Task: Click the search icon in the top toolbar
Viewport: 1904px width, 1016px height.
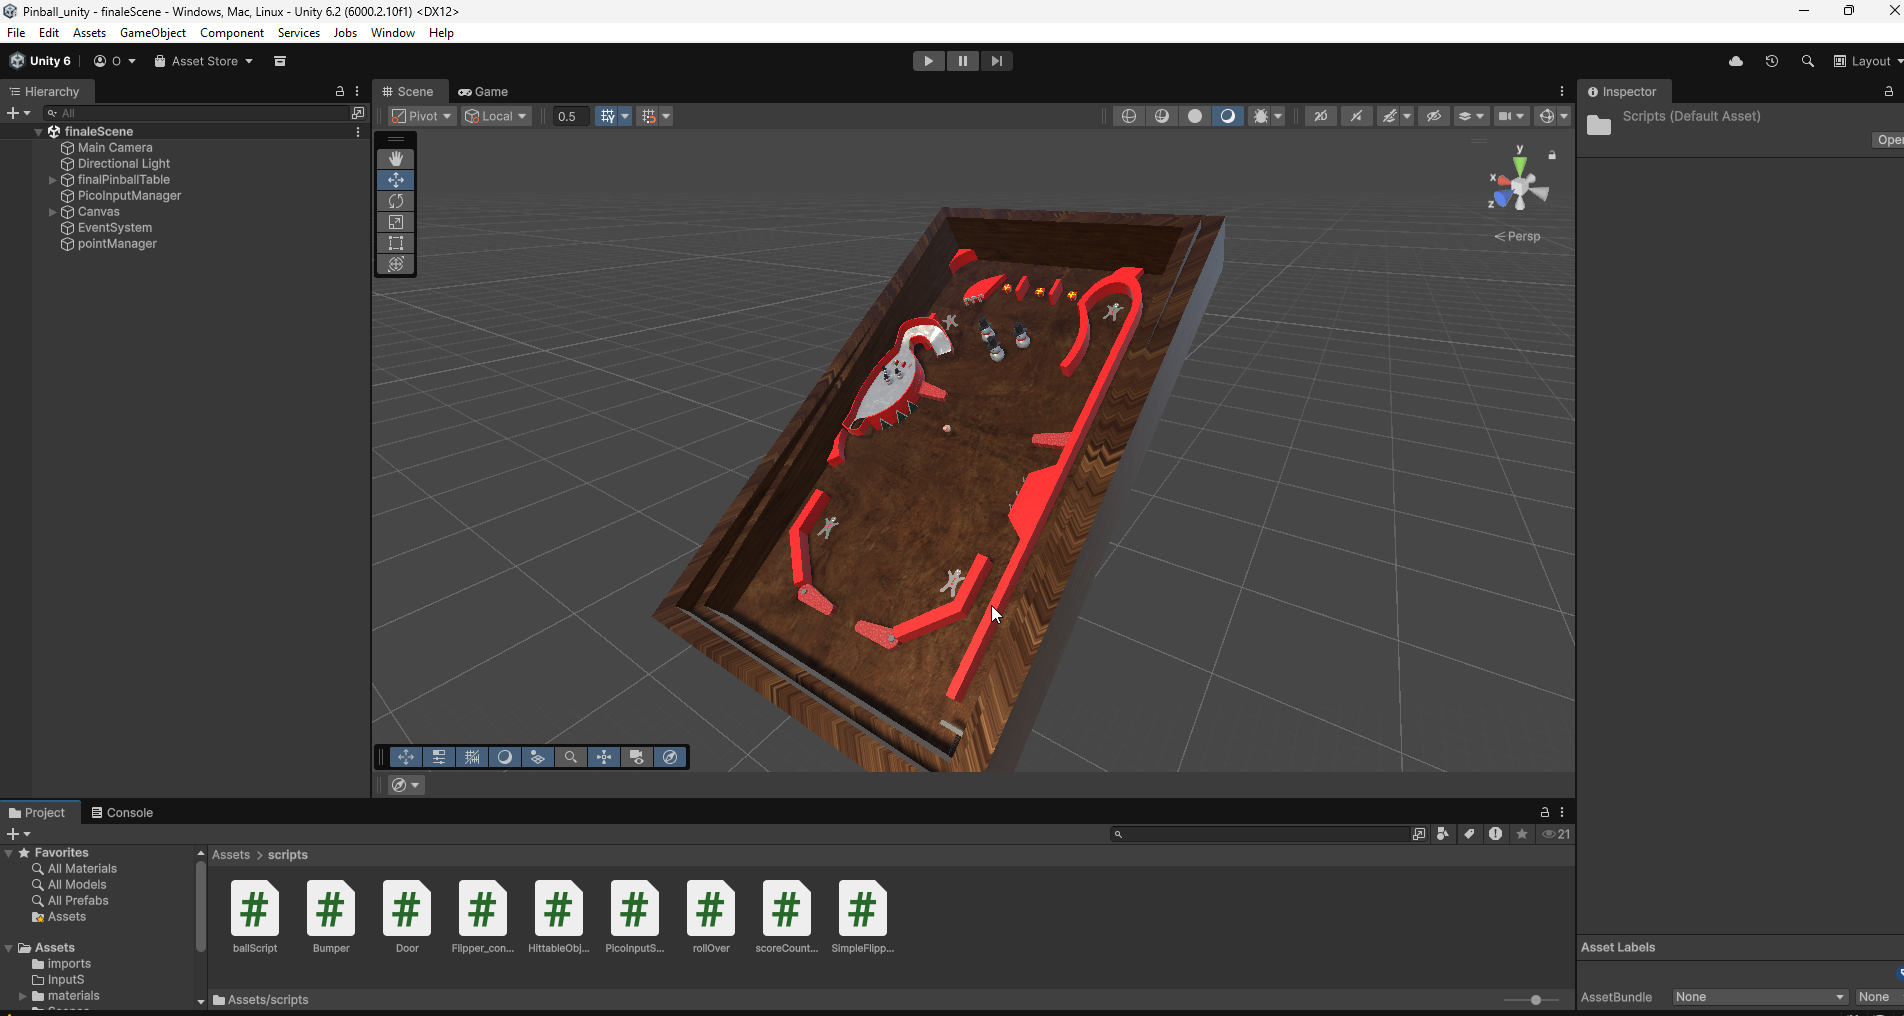Action: point(1807,61)
